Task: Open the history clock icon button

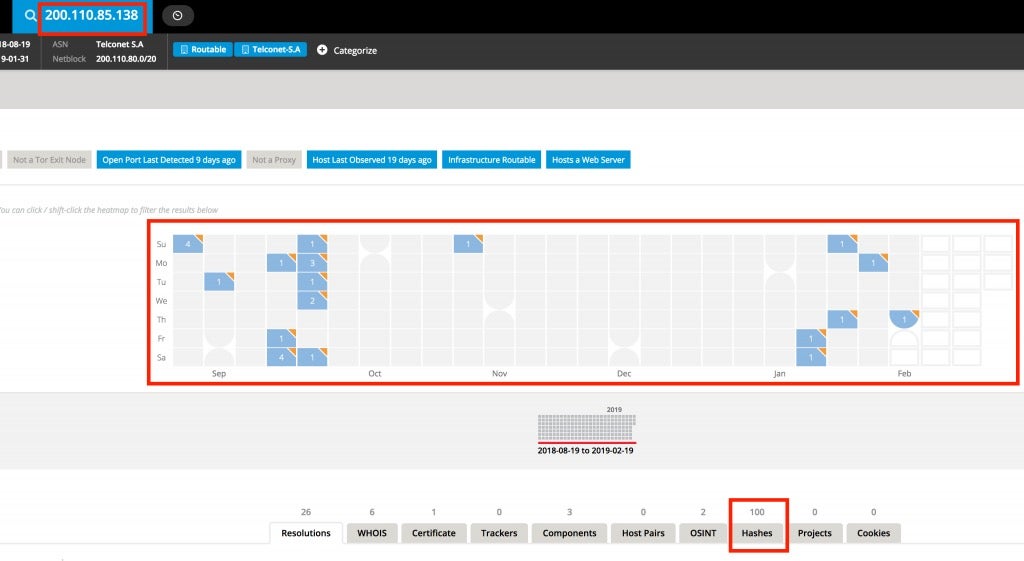Action: pyautogui.click(x=178, y=16)
